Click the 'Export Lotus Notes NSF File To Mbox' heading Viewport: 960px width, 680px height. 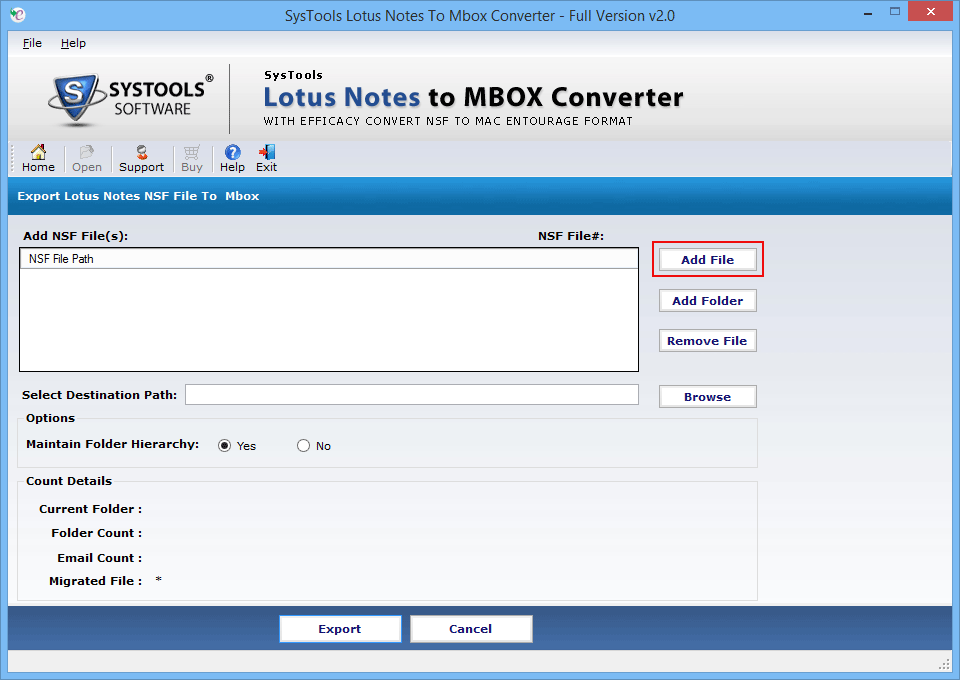click(138, 196)
